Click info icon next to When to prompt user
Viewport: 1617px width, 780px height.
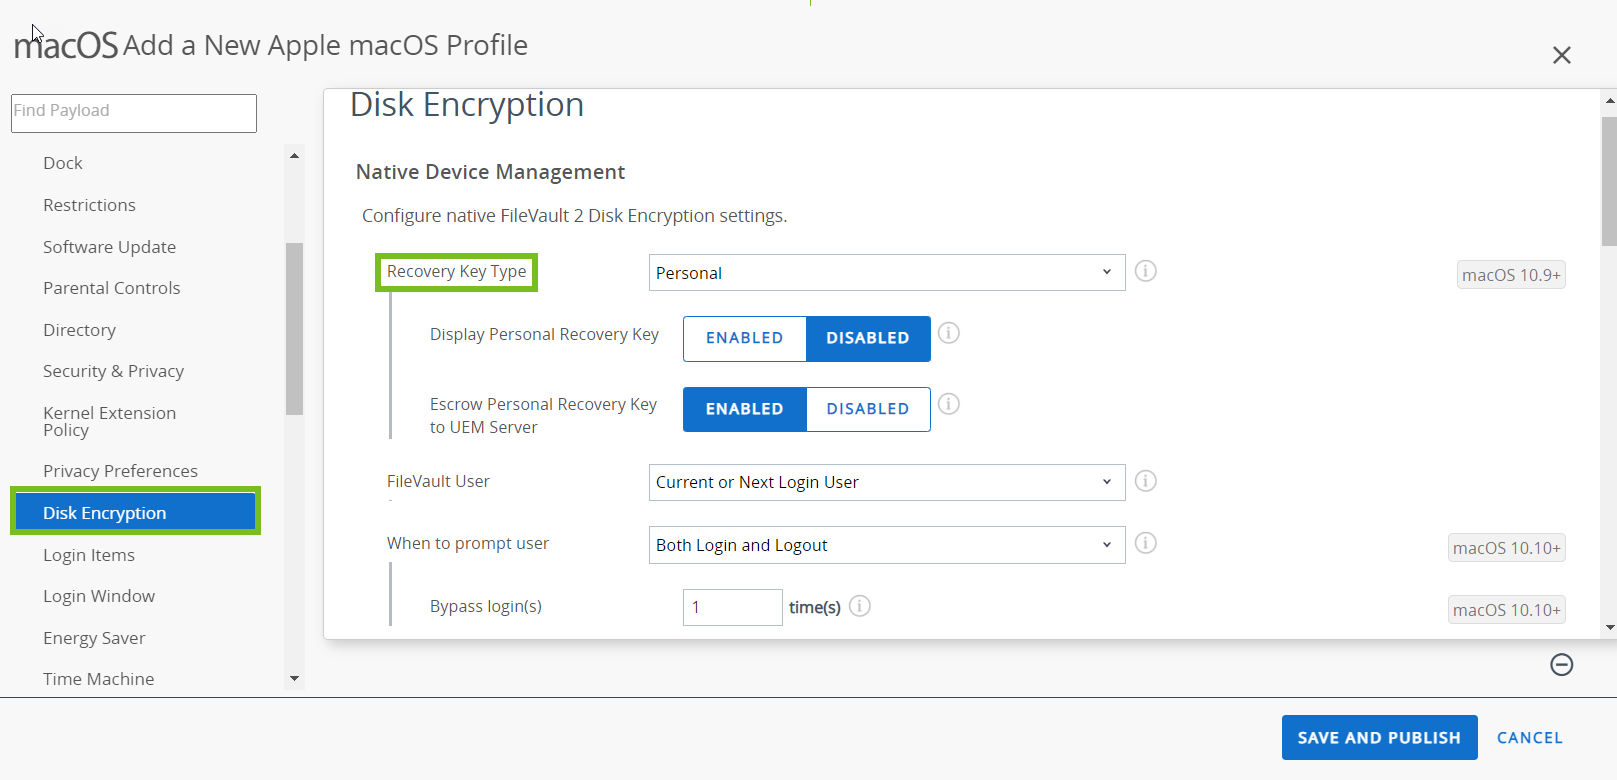coord(1146,543)
